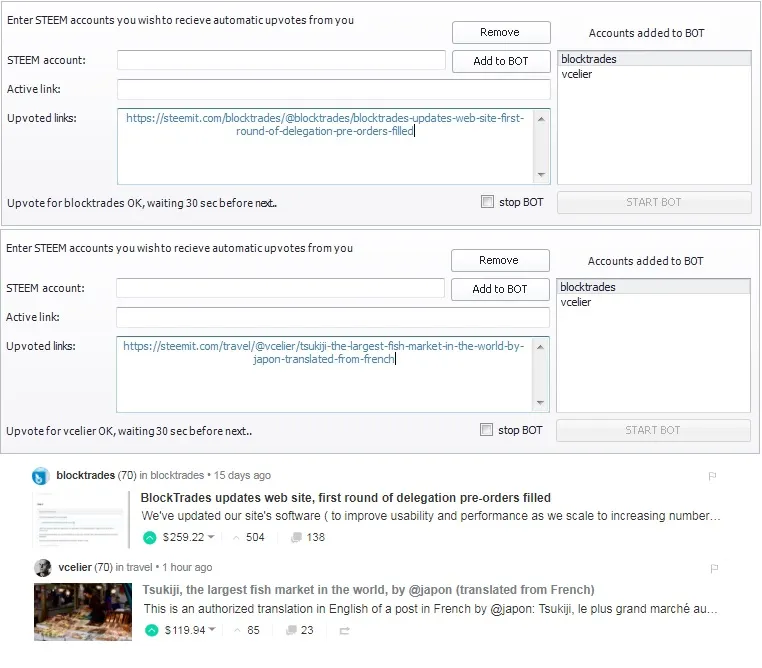Click the STEEM account field in the bottom panel
Screen dimensions: 762x668
tap(280, 288)
